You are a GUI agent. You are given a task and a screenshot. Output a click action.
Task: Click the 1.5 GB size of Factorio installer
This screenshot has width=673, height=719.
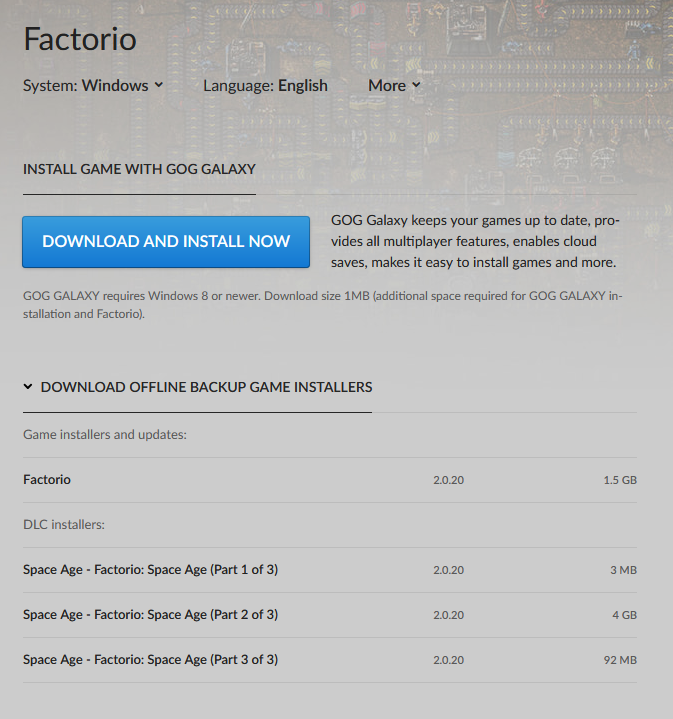pos(620,480)
